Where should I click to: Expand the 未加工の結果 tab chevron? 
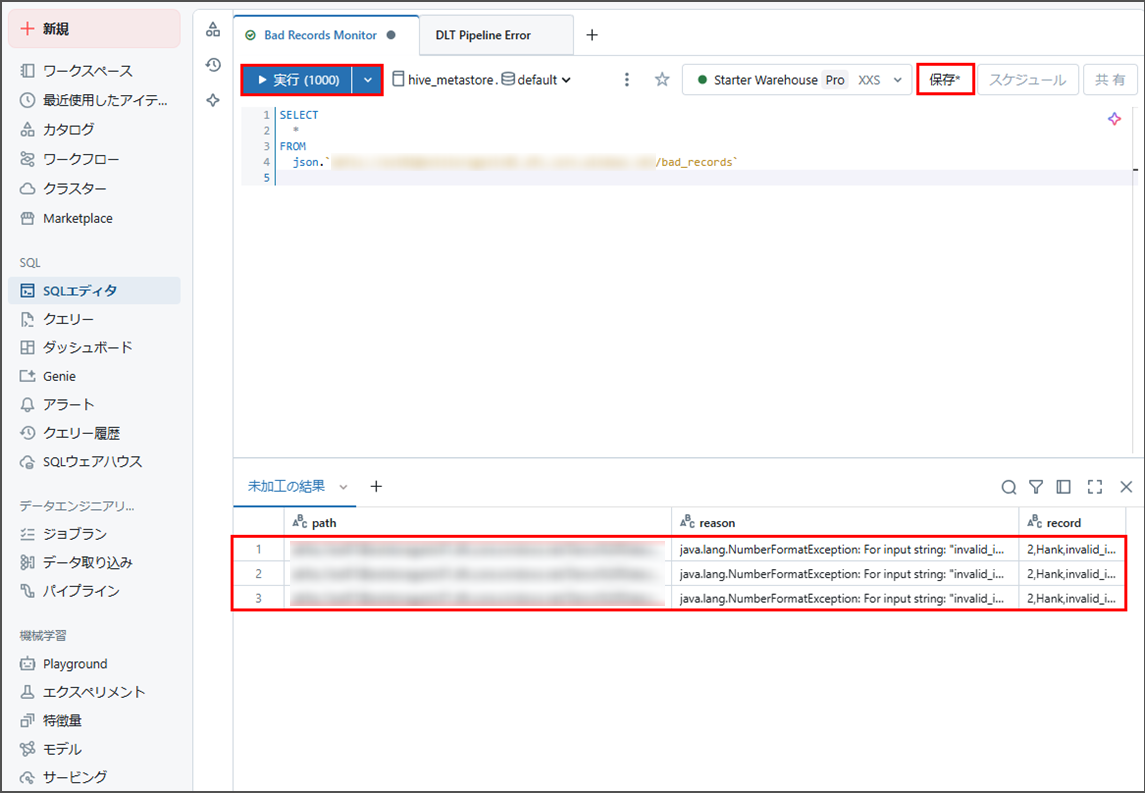point(344,487)
